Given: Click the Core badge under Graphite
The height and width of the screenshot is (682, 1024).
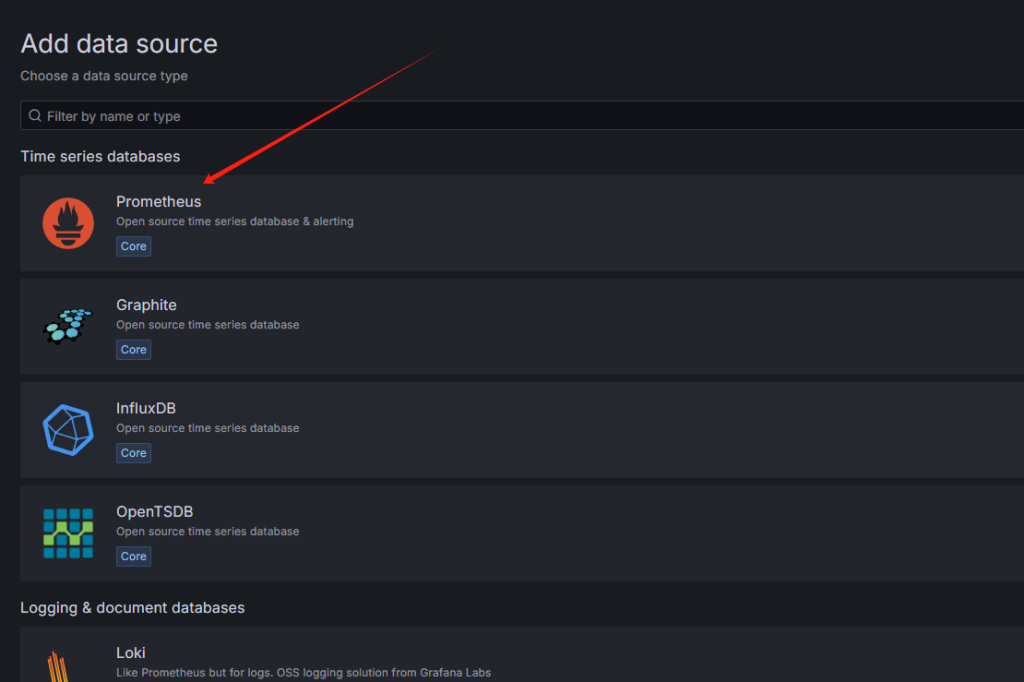Looking at the screenshot, I should click(133, 349).
